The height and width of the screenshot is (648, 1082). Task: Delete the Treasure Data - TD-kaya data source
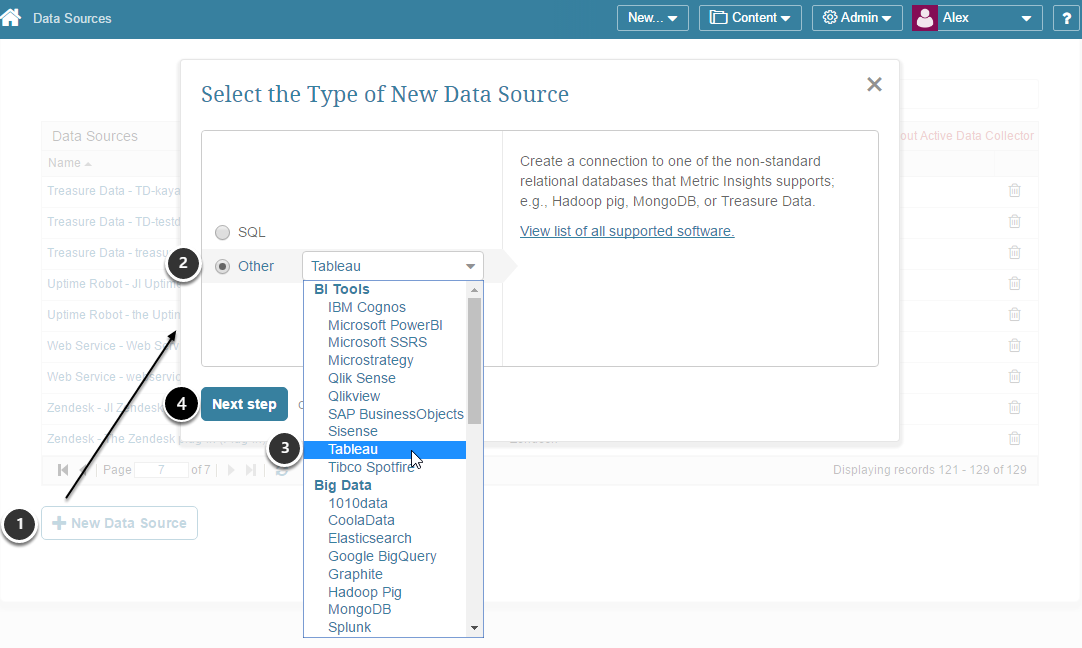[1015, 190]
